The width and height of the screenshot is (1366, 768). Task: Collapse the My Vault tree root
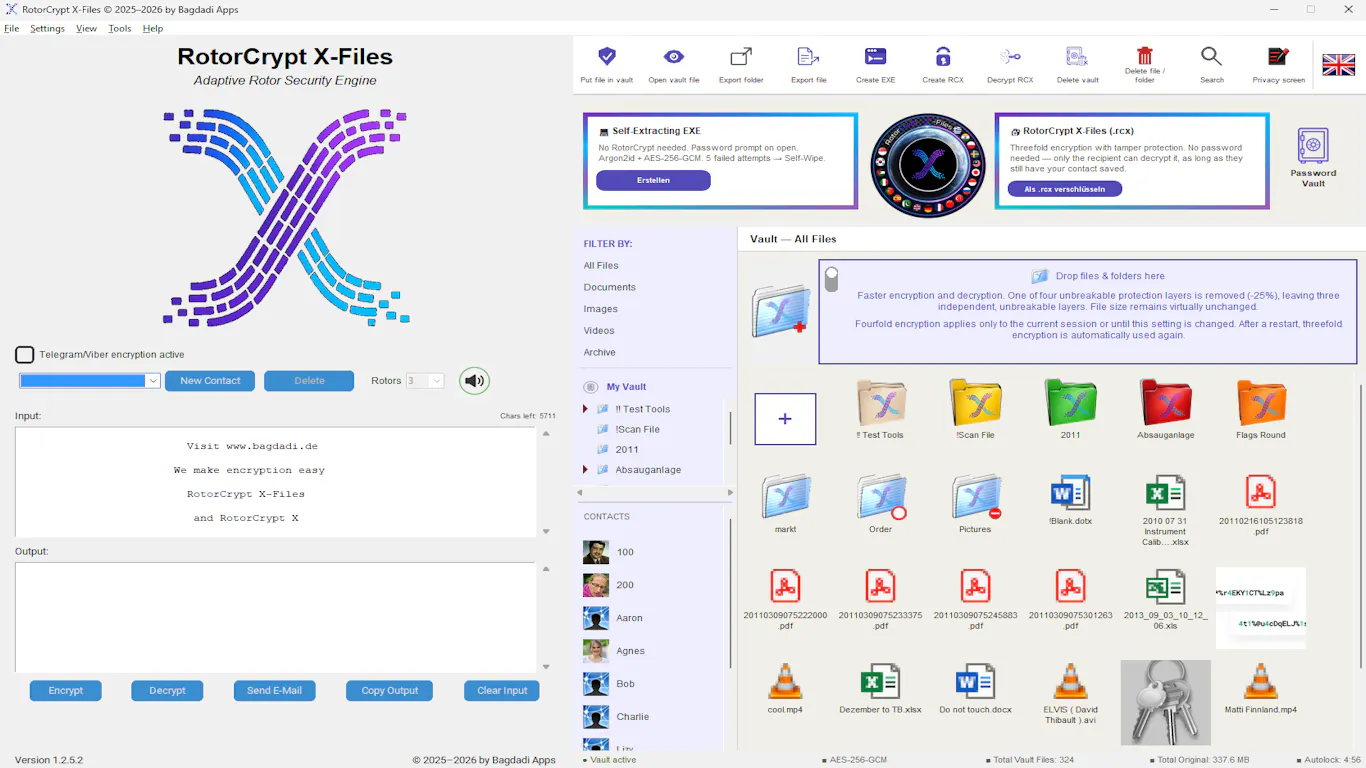pyautogui.click(x=589, y=387)
